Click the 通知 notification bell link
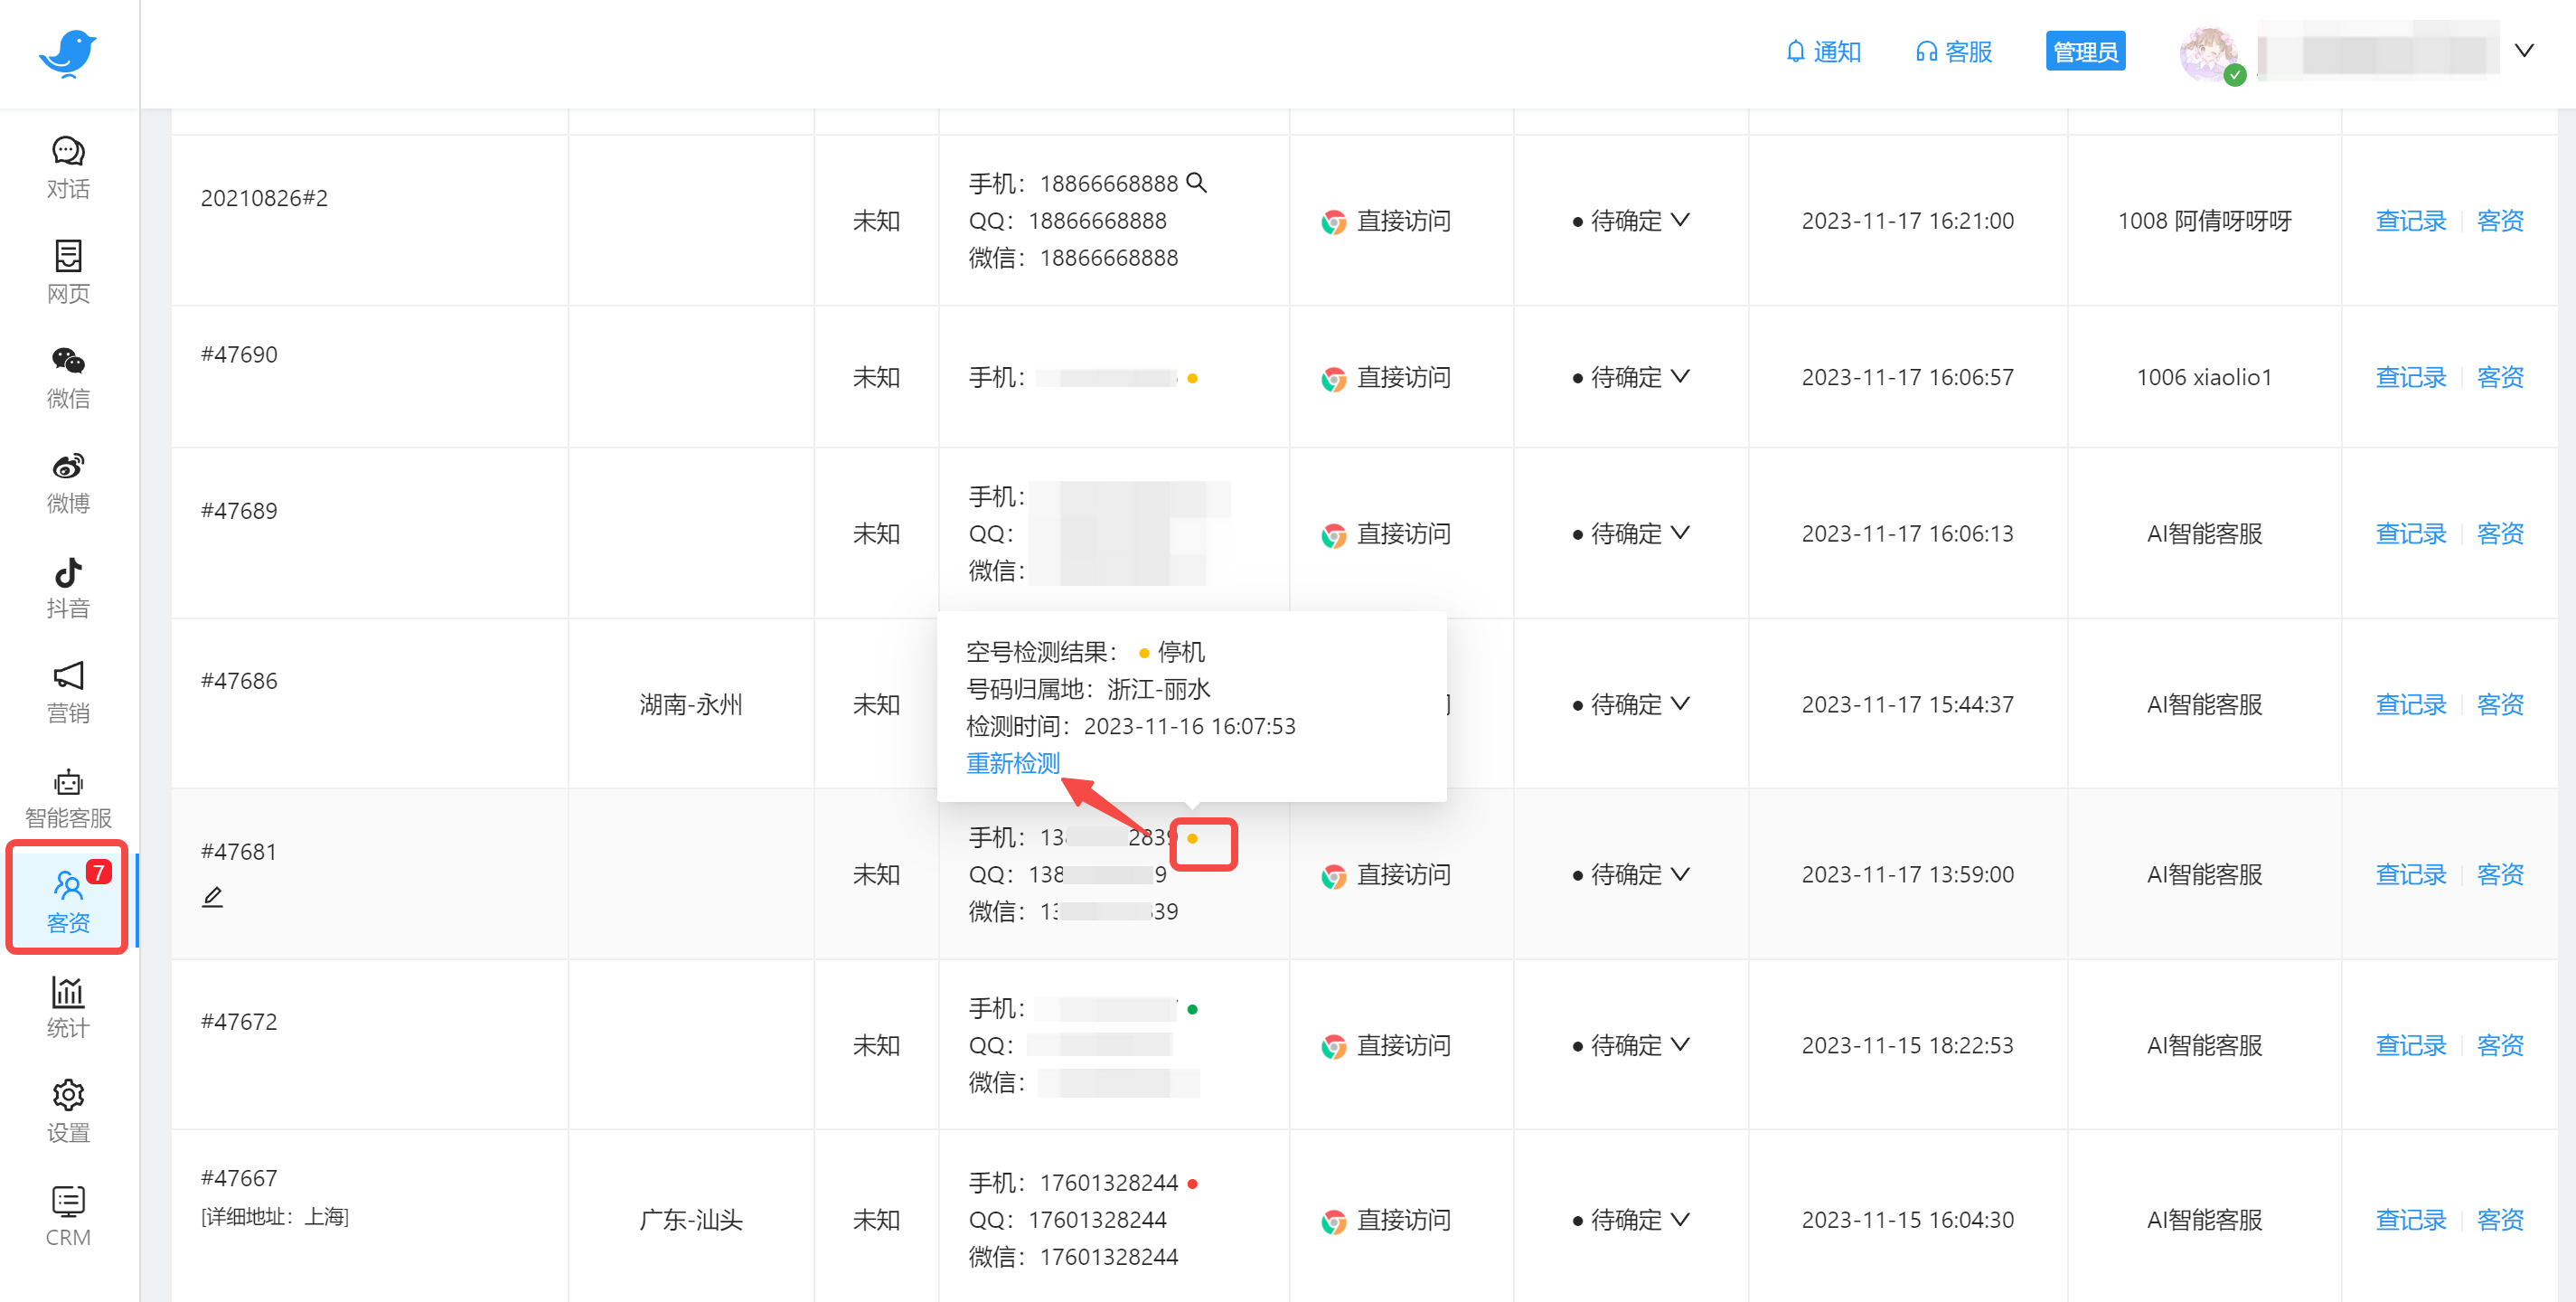2576x1302 pixels. tap(1823, 52)
